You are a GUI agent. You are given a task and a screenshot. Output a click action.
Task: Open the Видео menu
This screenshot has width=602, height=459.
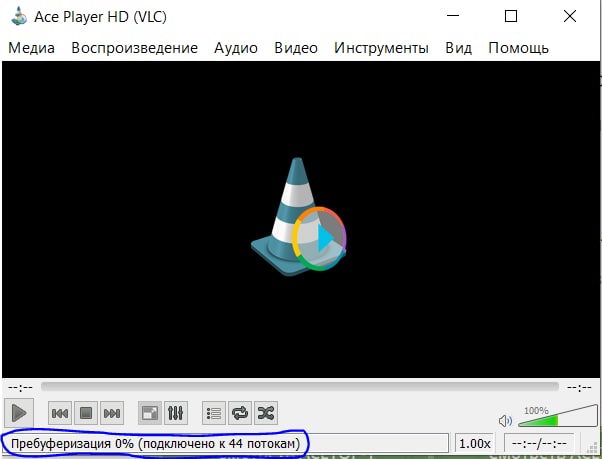(x=296, y=48)
